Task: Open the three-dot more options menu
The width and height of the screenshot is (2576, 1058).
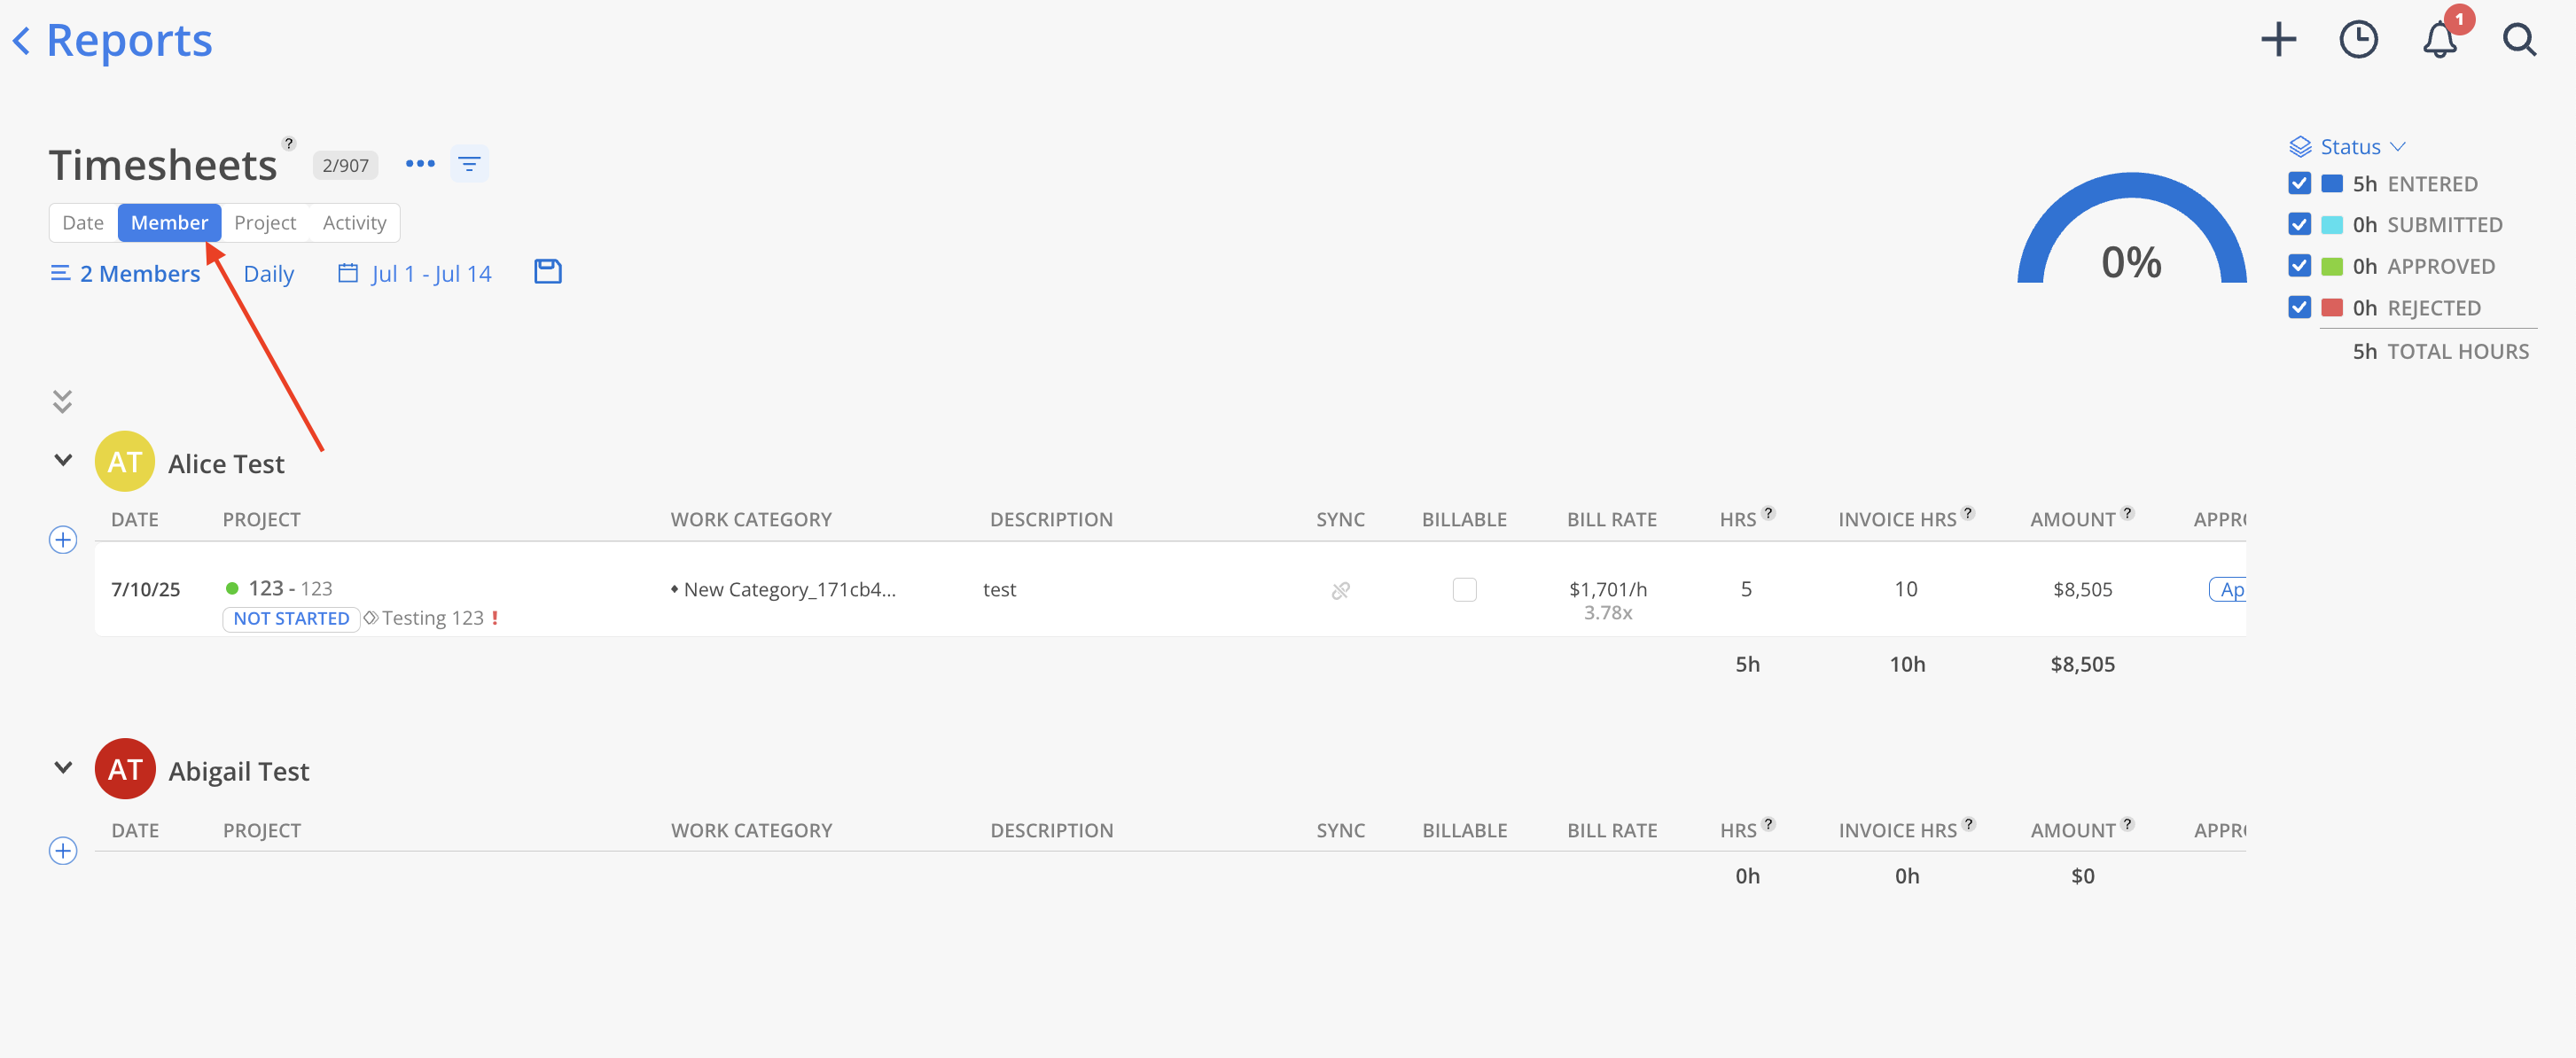Action: pyautogui.click(x=420, y=164)
